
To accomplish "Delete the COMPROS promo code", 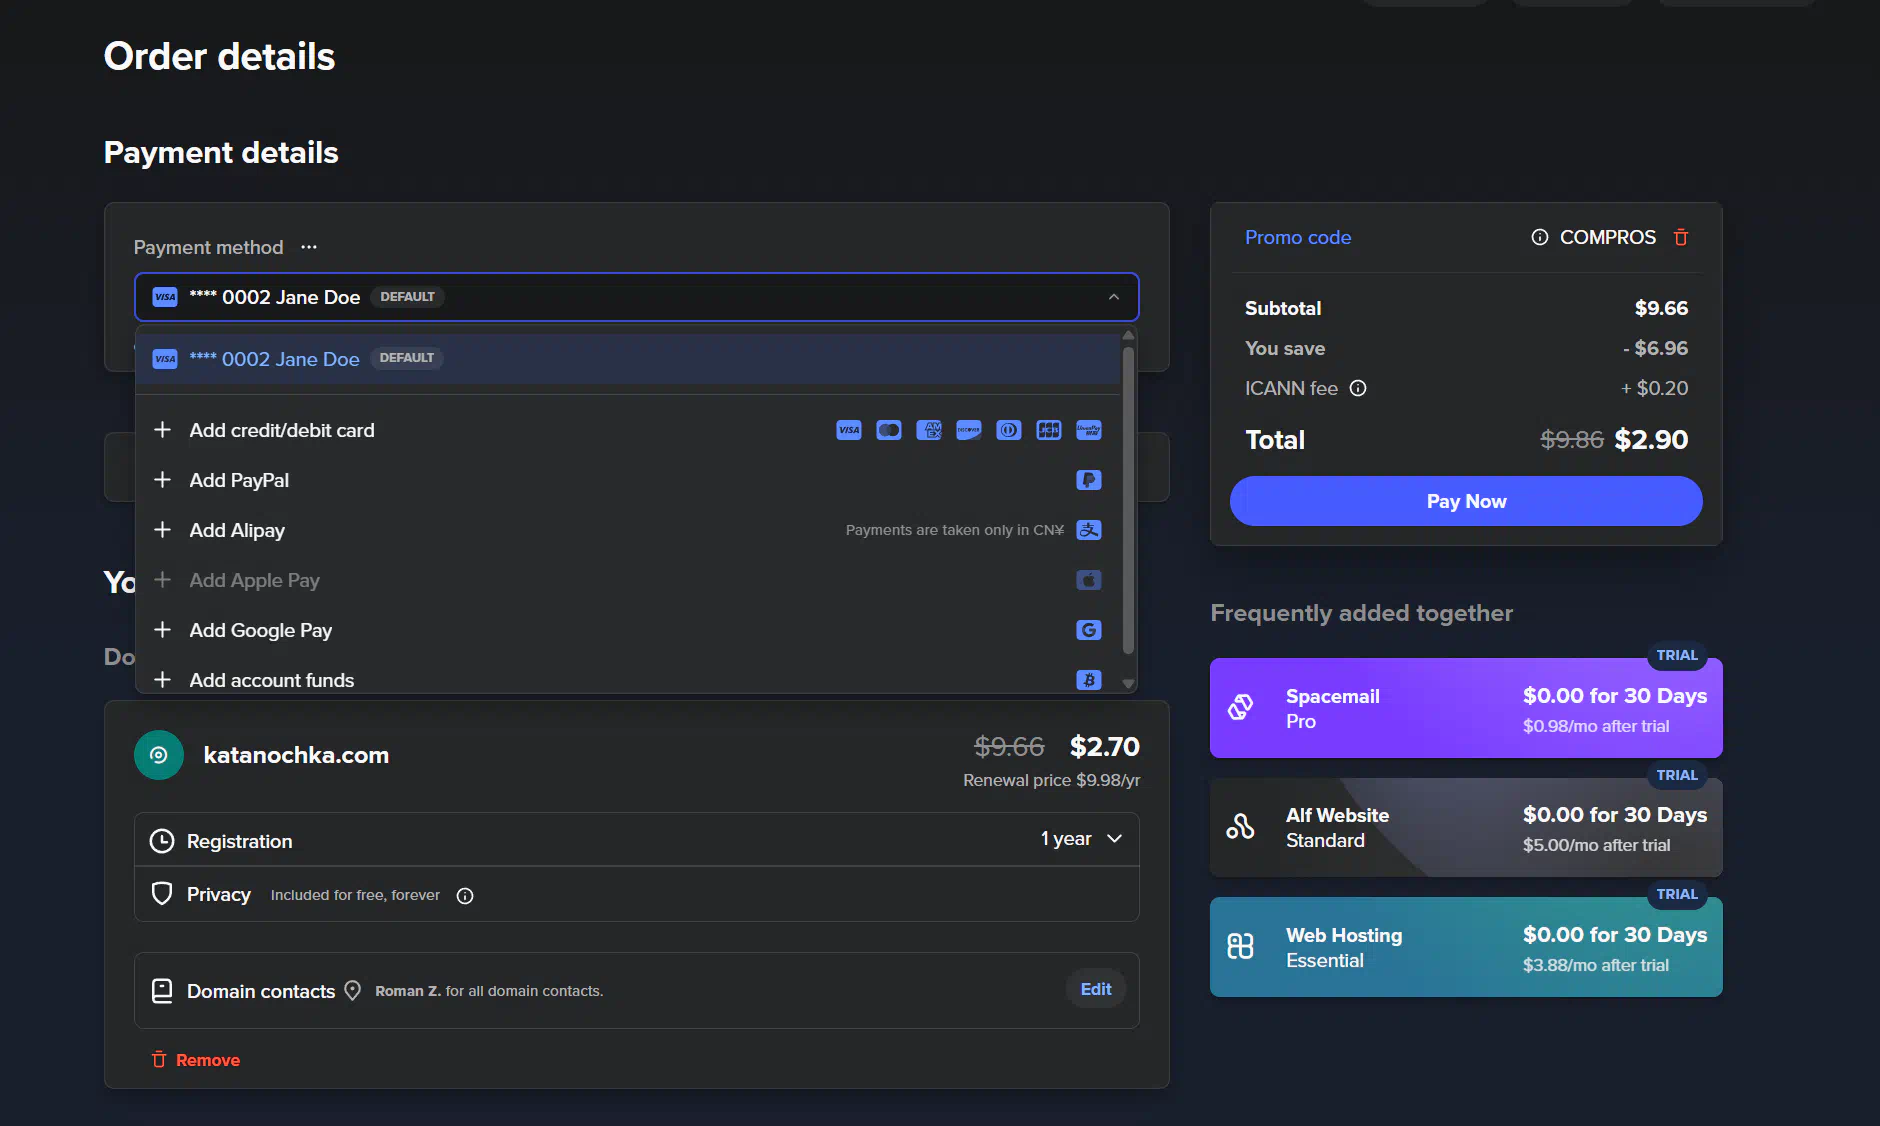I will 1681,237.
